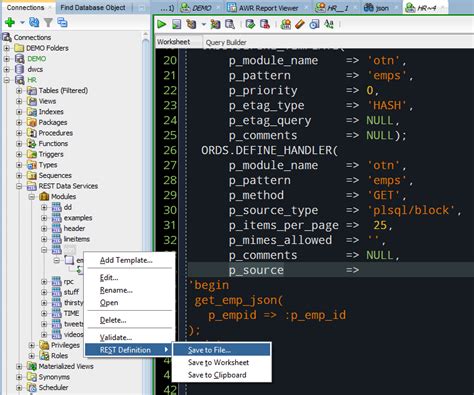Screen dimensions: 474x395
Task: Select the Types tree node
Action: pyautogui.click(x=48, y=165)
